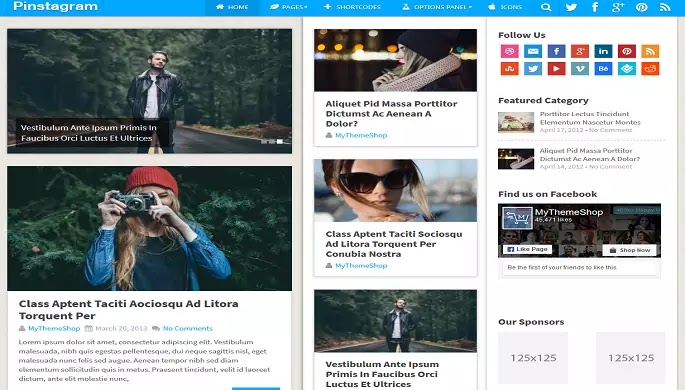Open MyThemeShop page name in Facebook widget
This screenshot has height=390, width=685.
click(x=569, y=212)
